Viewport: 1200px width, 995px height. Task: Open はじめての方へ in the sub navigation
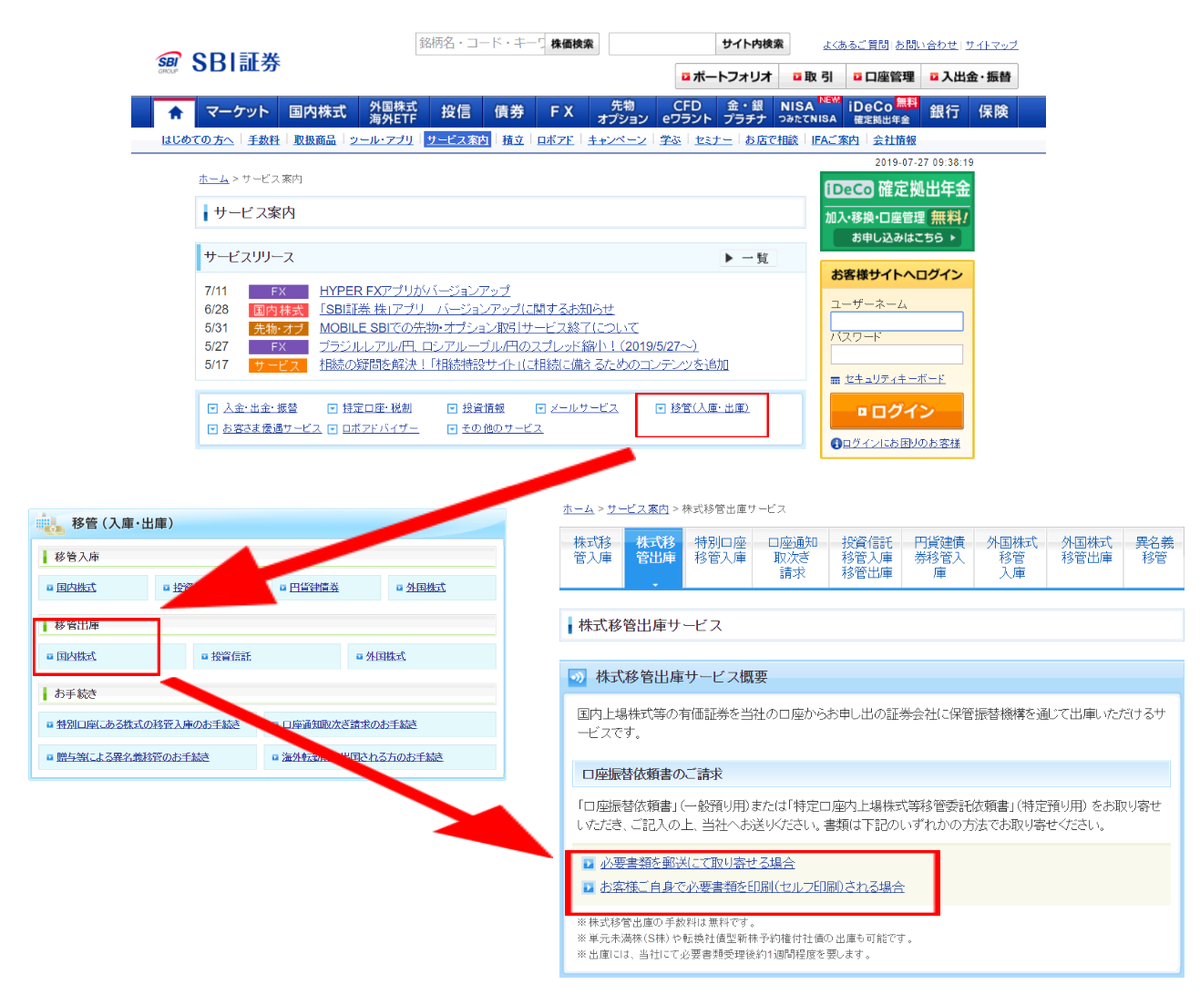(198, 141)
